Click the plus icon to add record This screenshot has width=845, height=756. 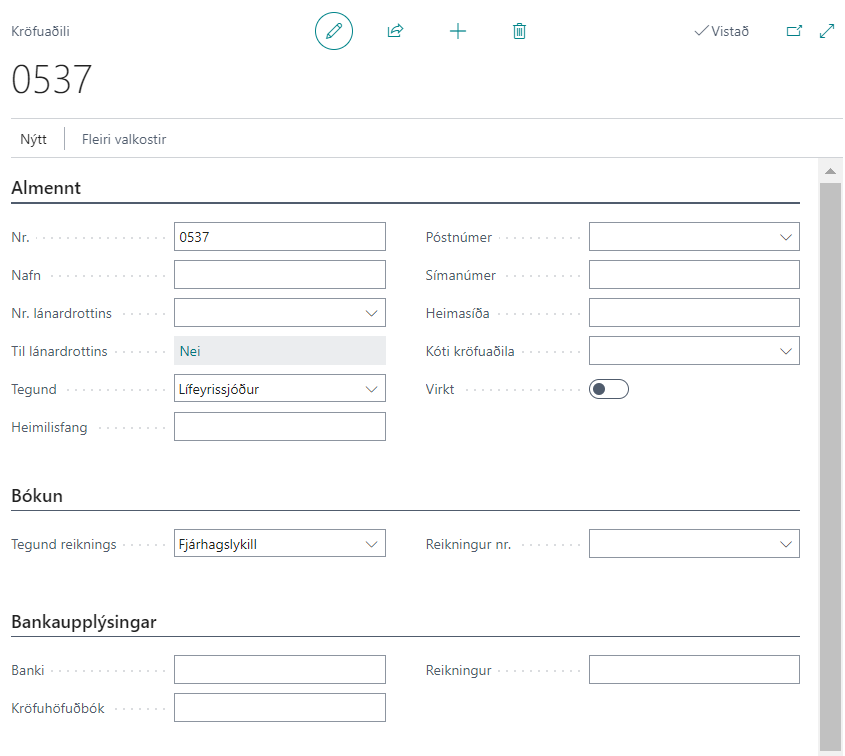click(x=458, y=31)
